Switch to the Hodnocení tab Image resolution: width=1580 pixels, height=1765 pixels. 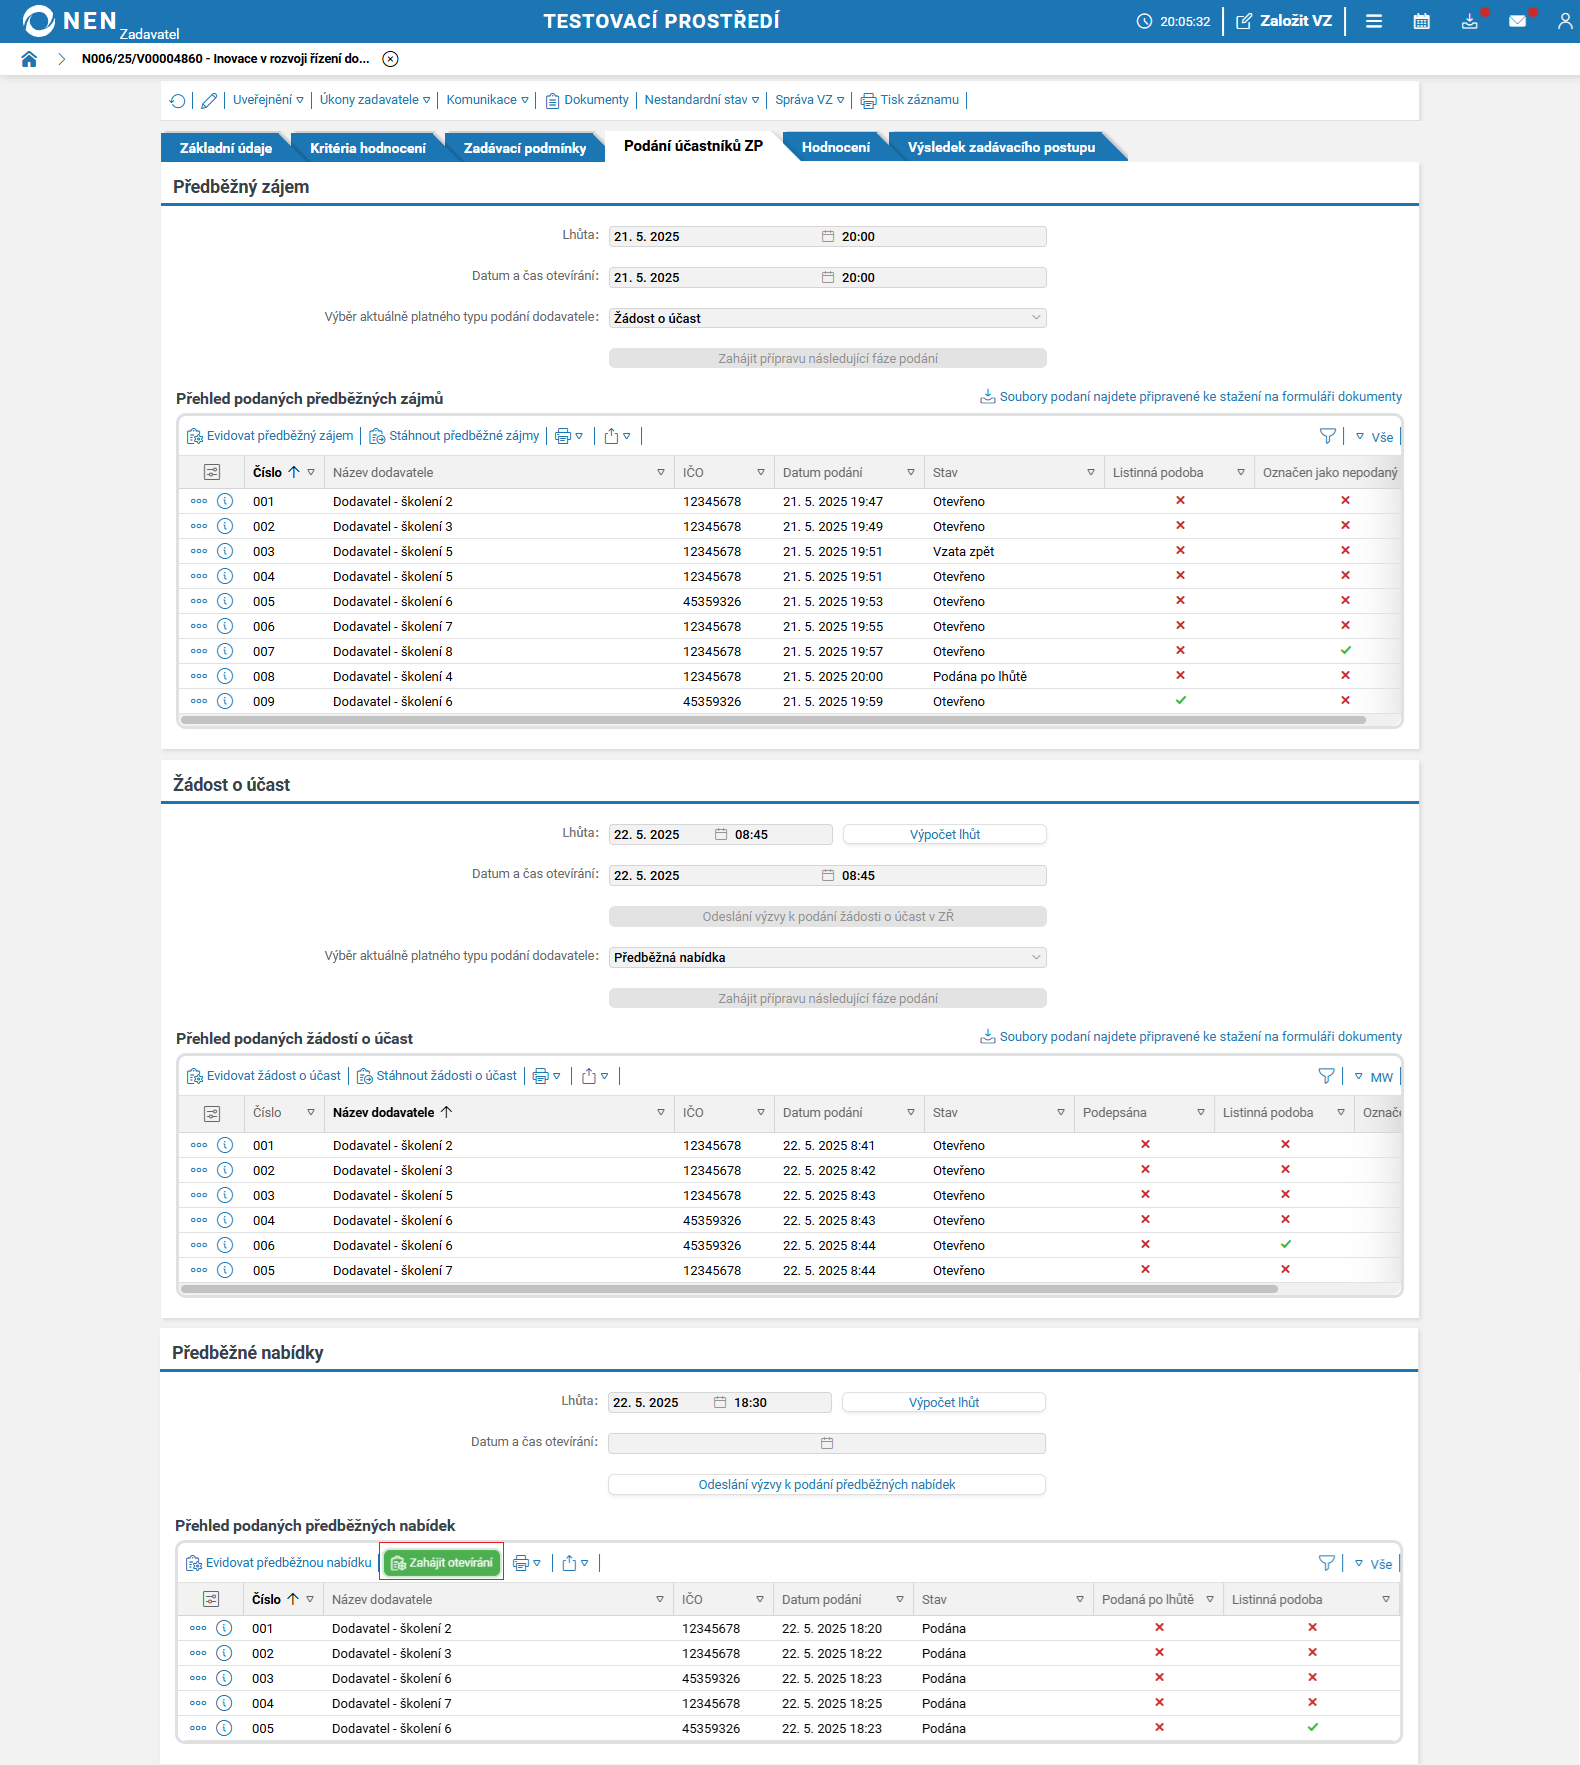pyautogui.click(x=835, y=147)
